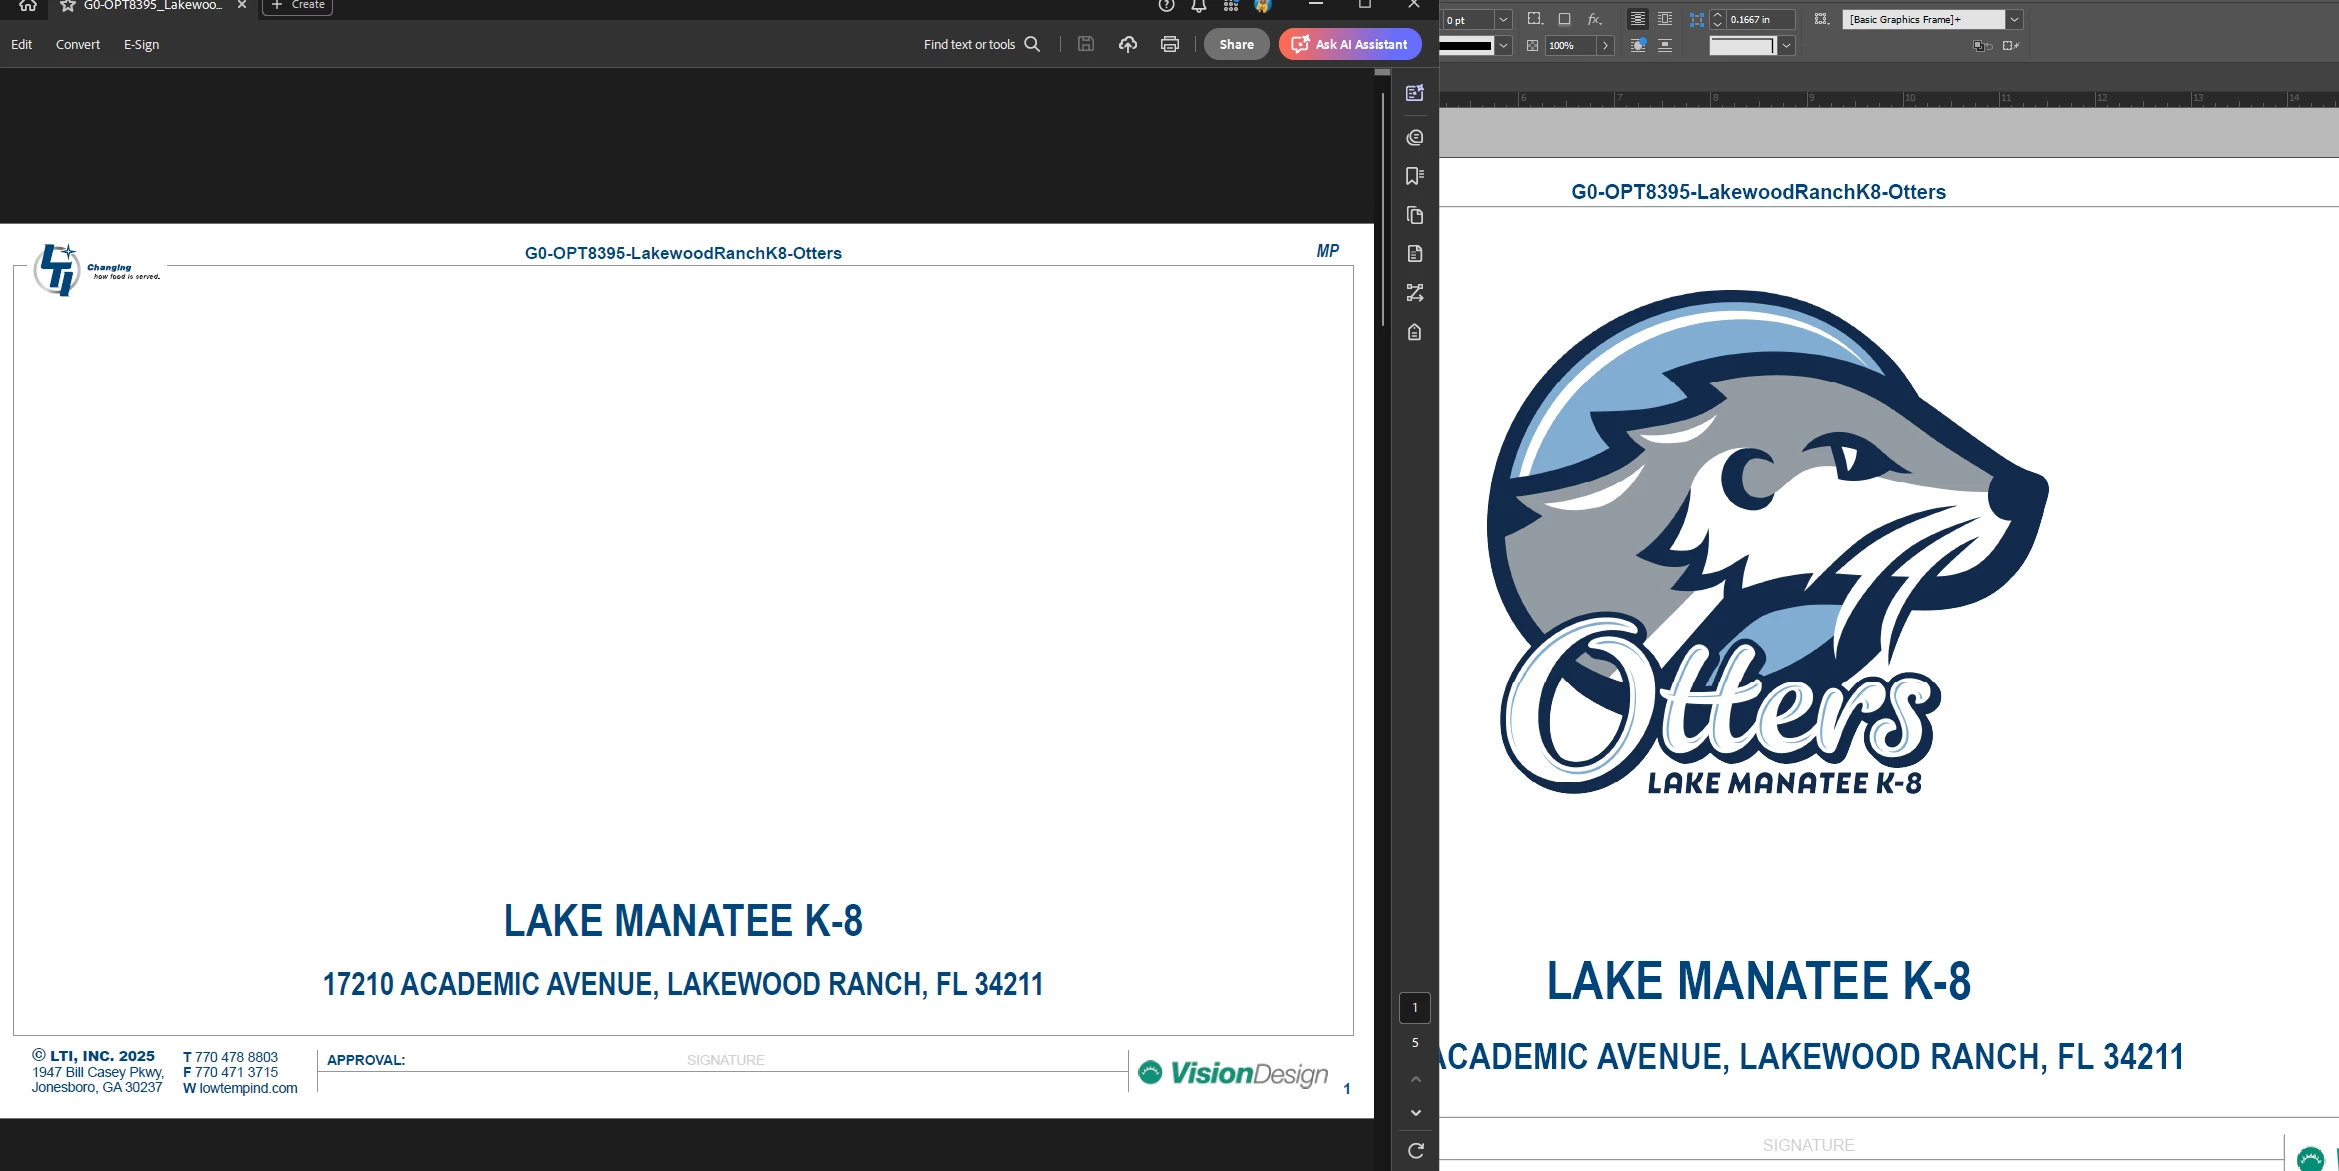Click the Share button
The height and width of the screenshot is (1171, 2339).
coord(1236,44)
